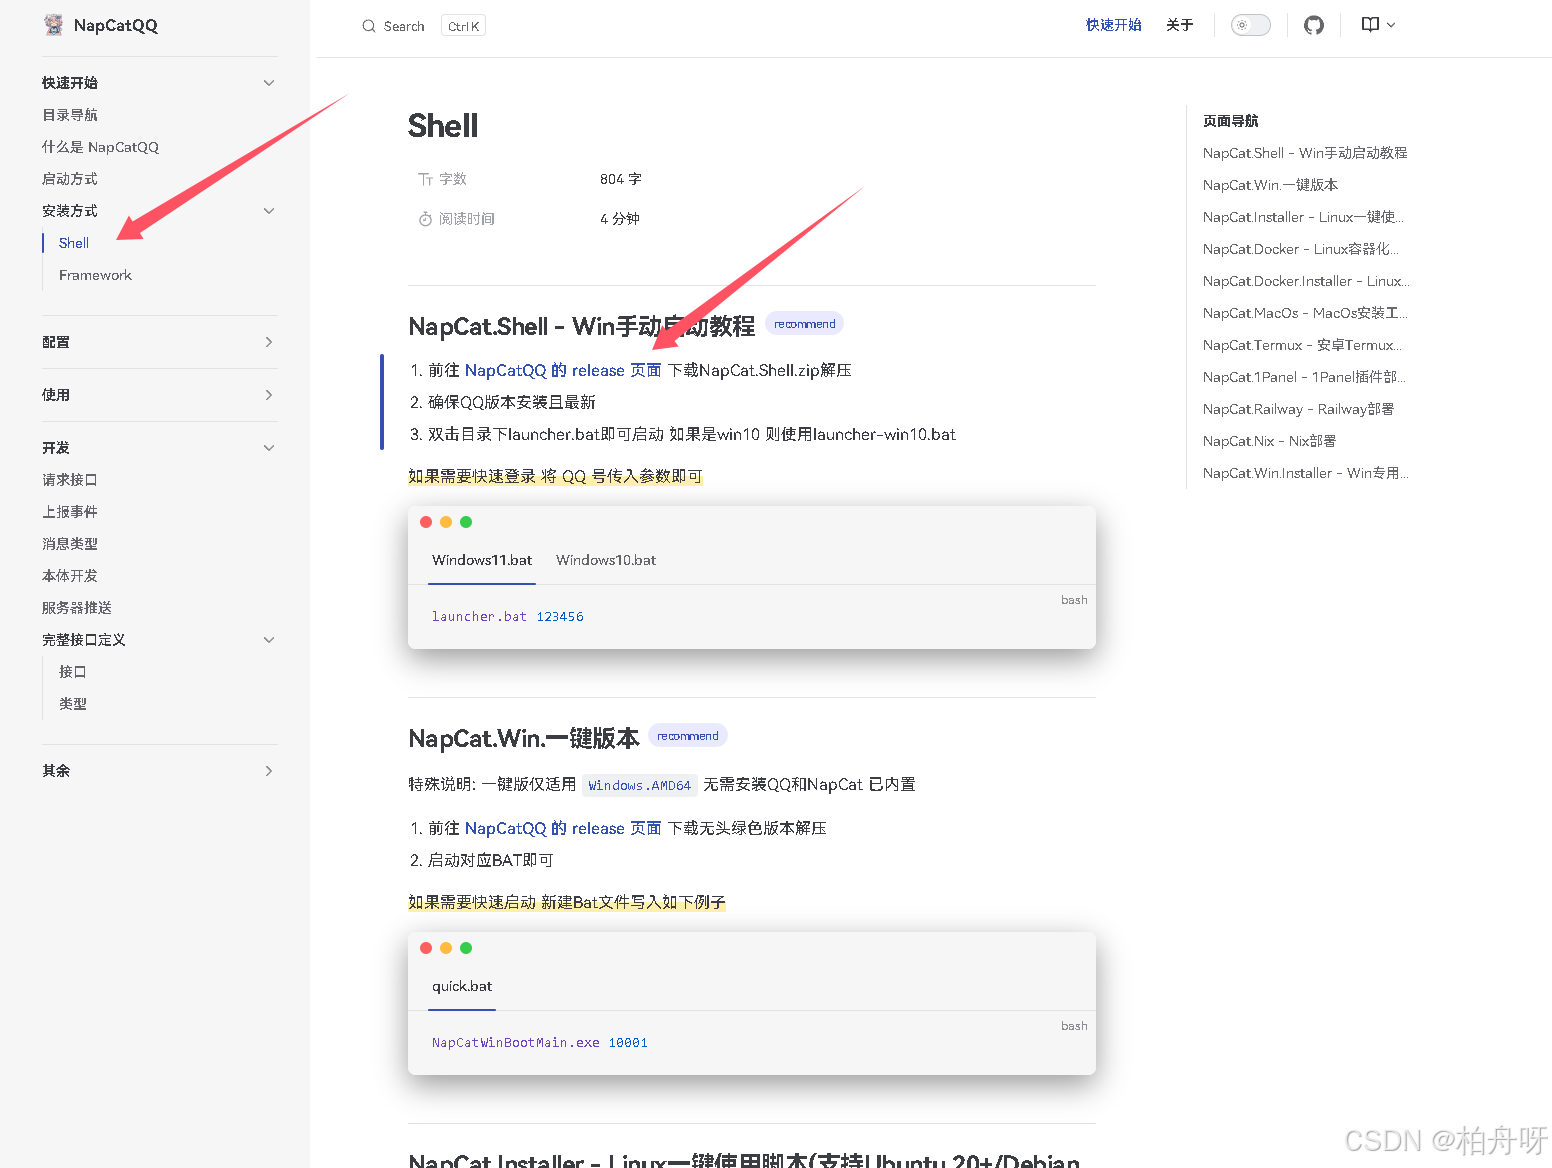Open 上报事件 sidebar page

[x=70, y=512]
